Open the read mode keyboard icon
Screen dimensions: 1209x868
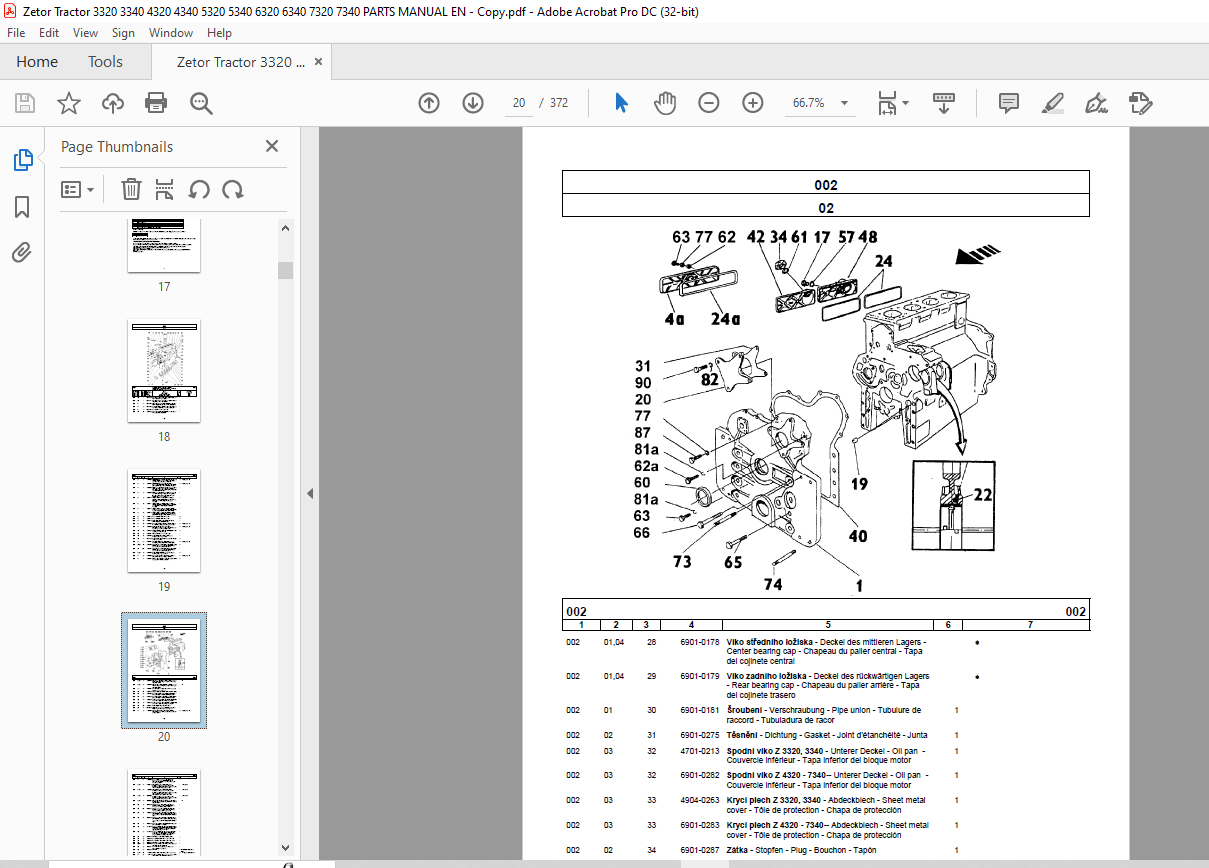coord(945,103)
